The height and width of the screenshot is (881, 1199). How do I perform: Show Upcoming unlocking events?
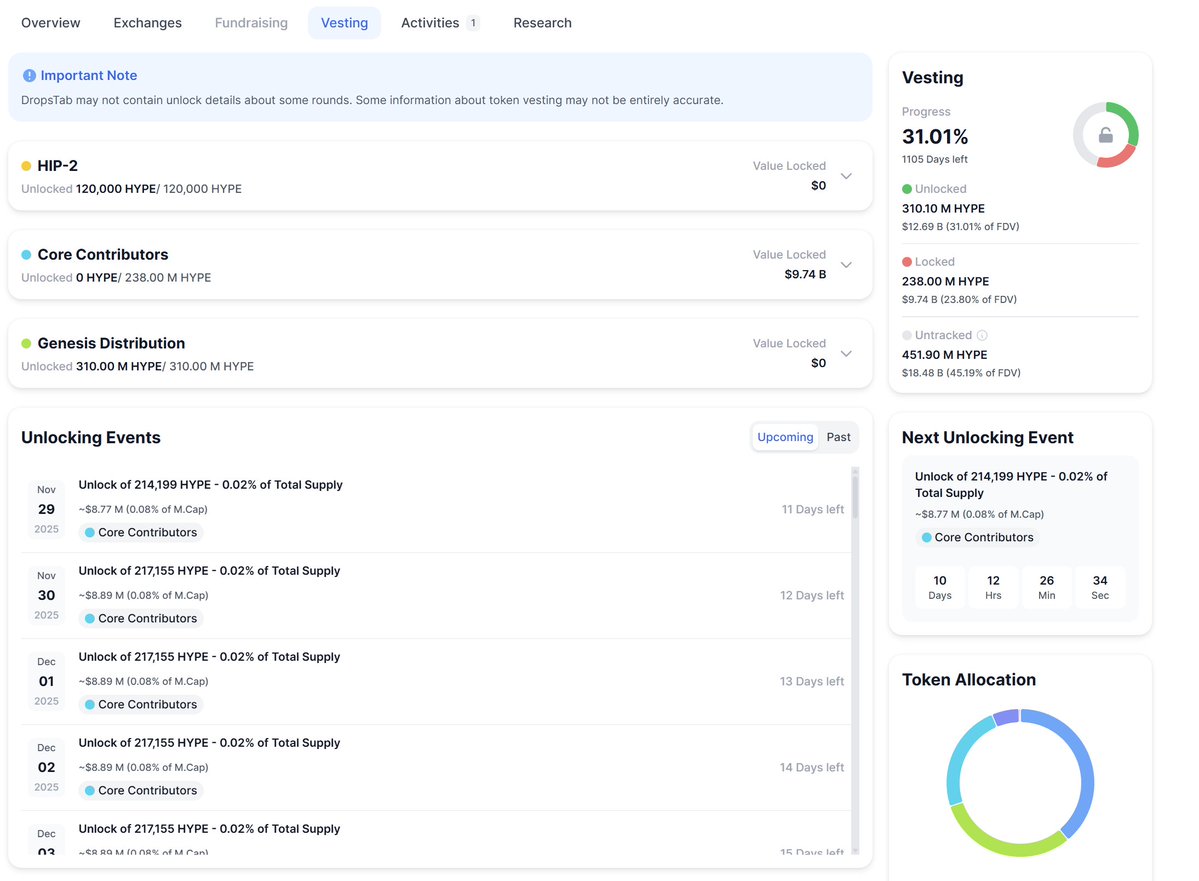[x=785, y=437]
